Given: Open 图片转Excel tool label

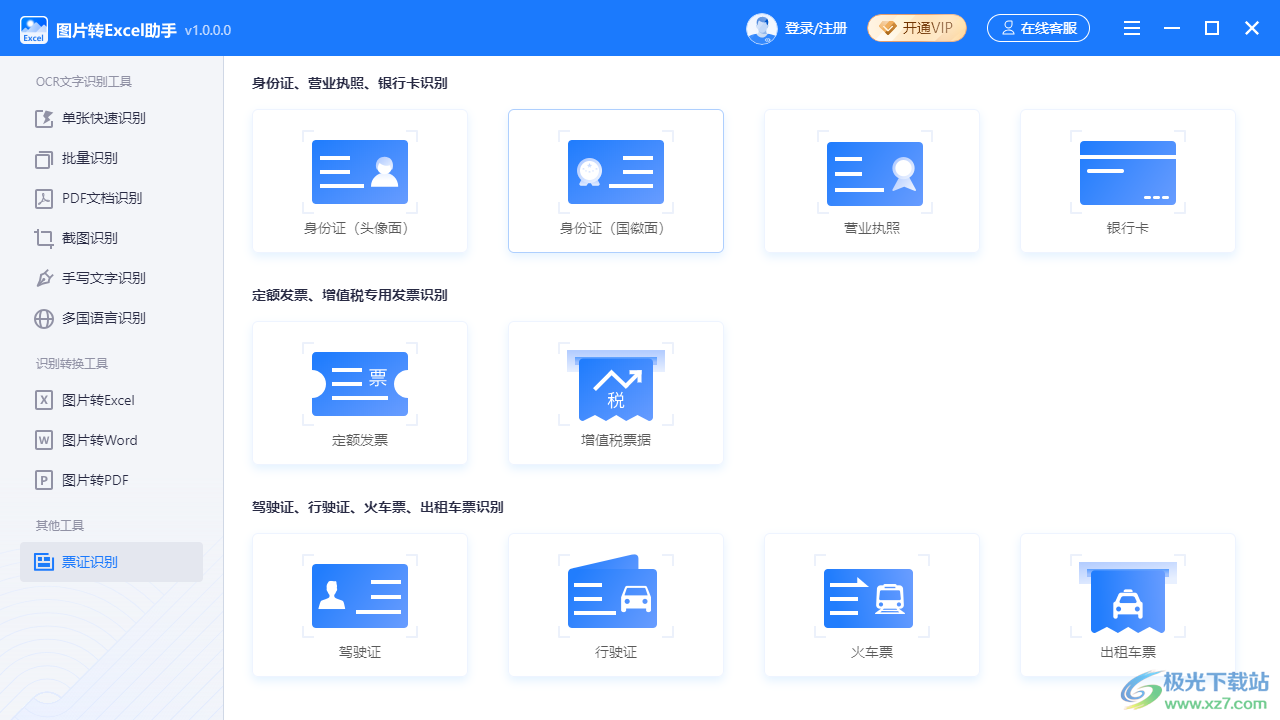Looking at the screenshot, I should click(98, 400).
